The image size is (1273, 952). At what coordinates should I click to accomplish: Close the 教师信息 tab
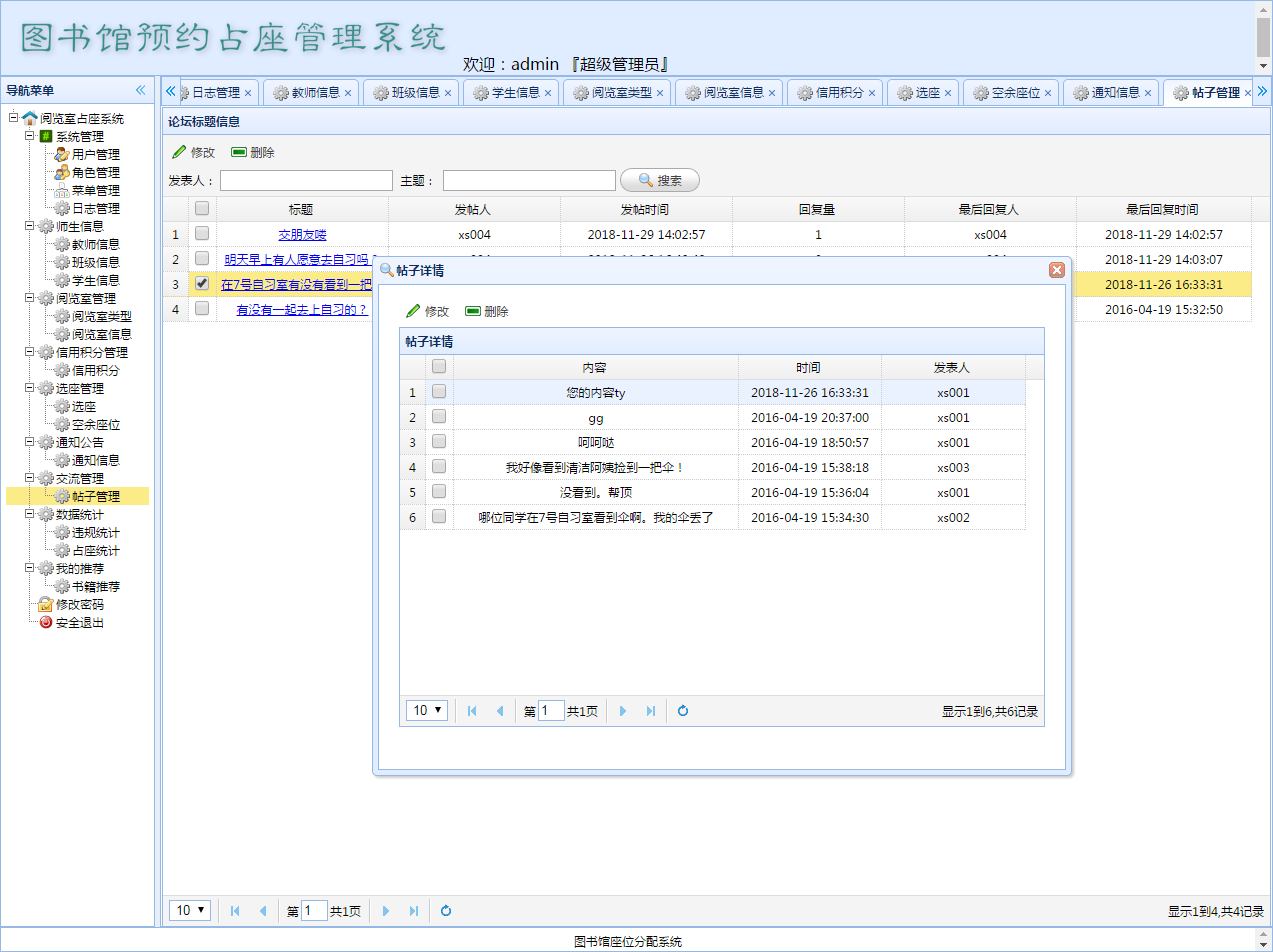click(x=348, y=93)
